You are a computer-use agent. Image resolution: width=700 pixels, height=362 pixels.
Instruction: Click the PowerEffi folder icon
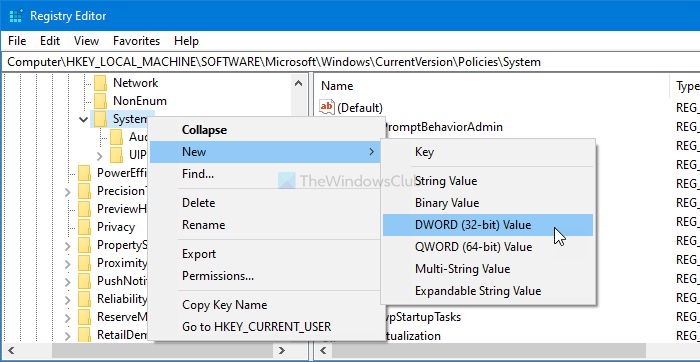[x=84, y=173]
